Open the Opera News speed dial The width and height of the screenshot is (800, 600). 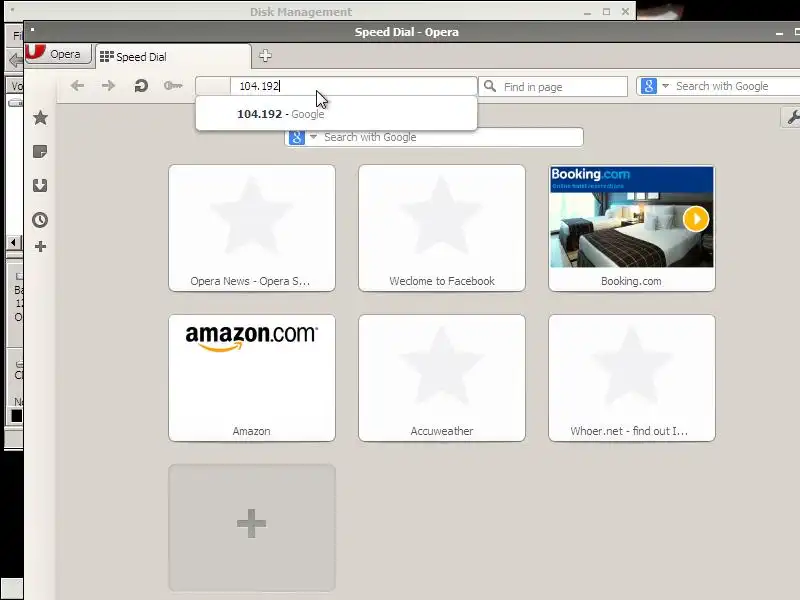(x=252, y=228)
